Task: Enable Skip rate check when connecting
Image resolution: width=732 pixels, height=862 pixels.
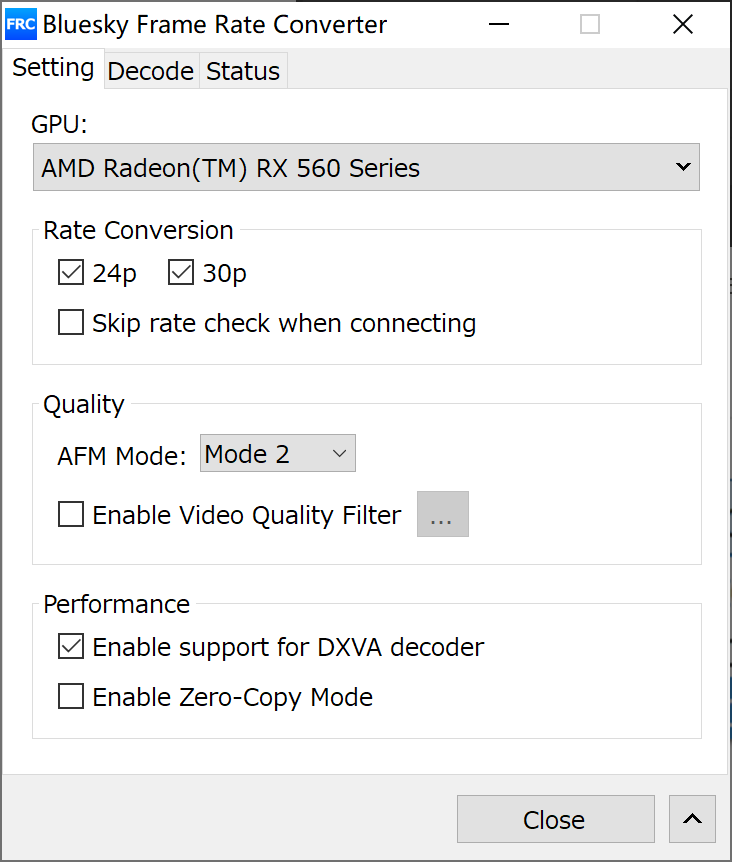Action: pyautogui.click(x=72, y=323)
